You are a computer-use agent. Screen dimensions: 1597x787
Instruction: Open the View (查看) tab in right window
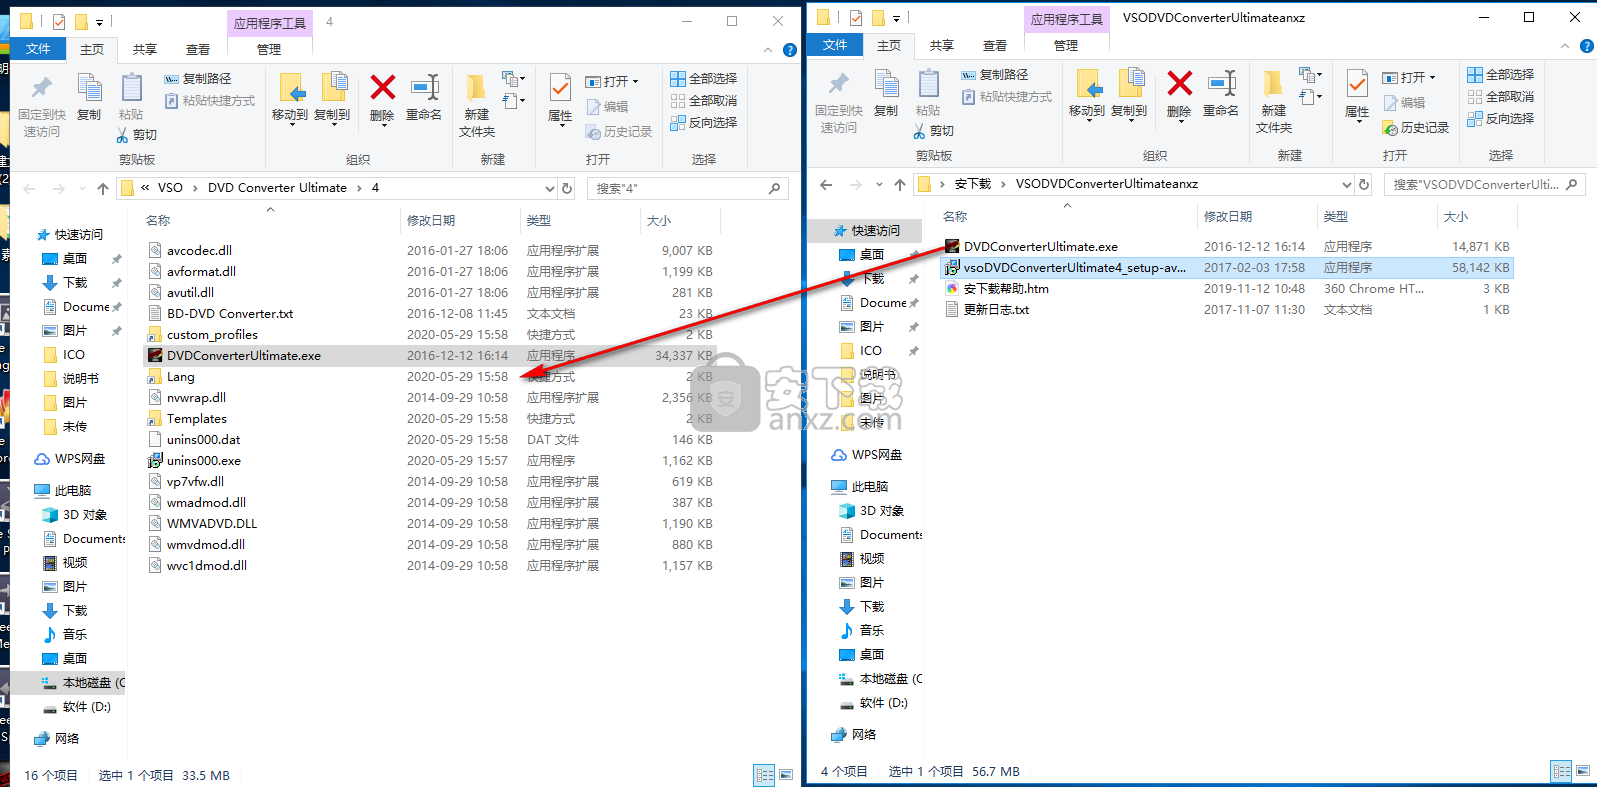995,45
